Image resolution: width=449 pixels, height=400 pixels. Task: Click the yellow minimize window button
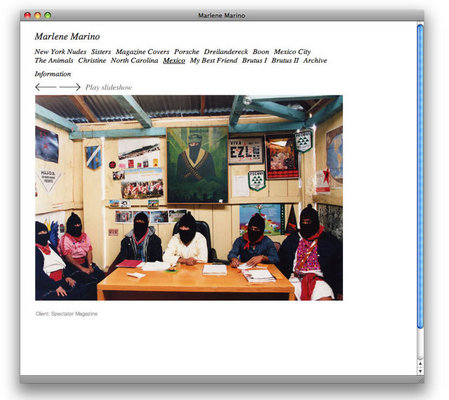[38, 15]
